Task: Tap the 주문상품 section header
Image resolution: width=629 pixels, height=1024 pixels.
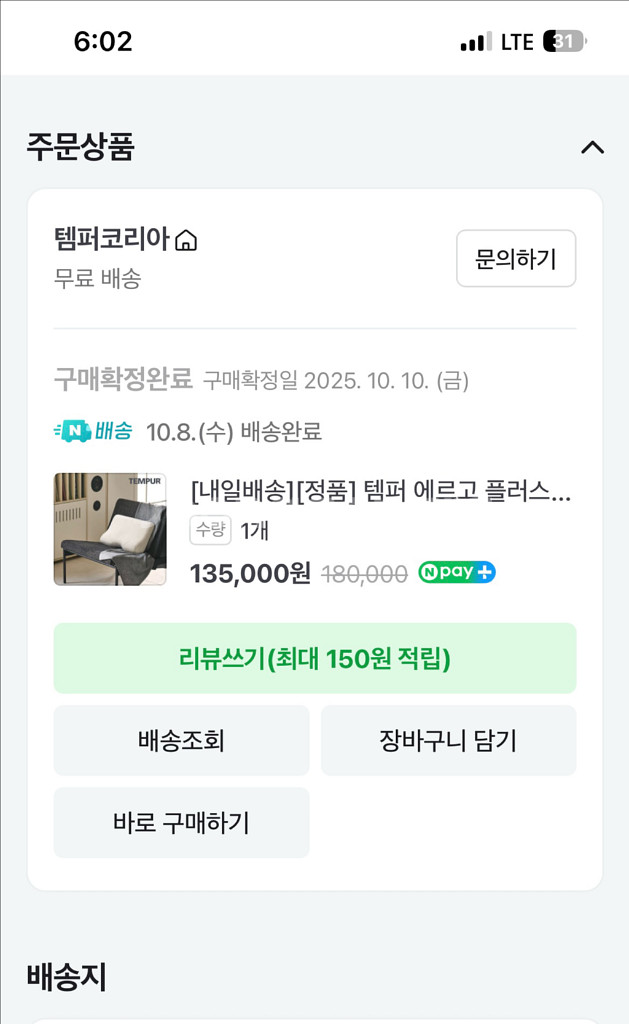Action: [80, 147]
